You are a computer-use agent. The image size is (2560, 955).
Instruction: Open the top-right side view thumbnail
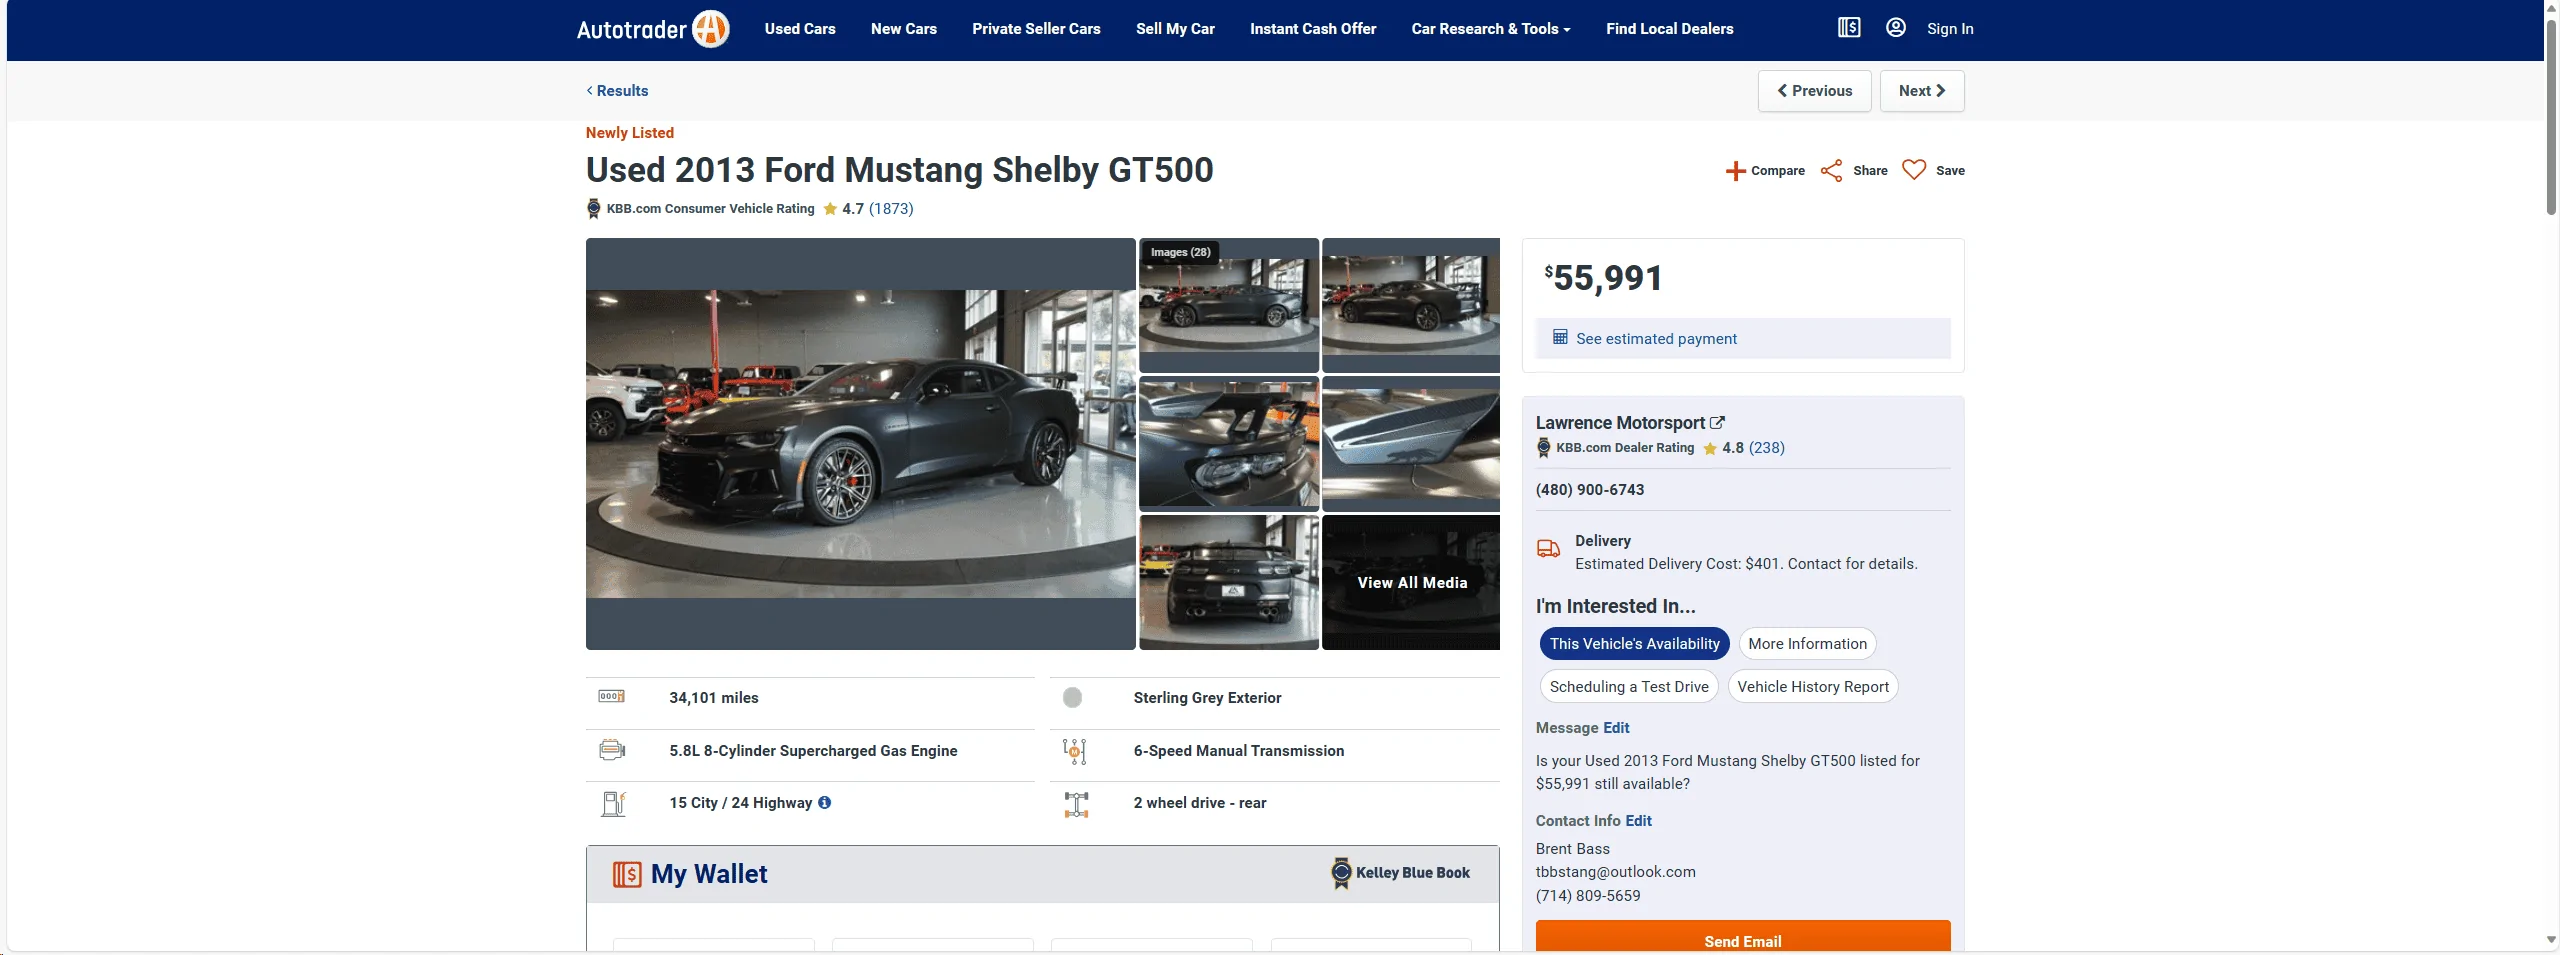[1410, 305]
